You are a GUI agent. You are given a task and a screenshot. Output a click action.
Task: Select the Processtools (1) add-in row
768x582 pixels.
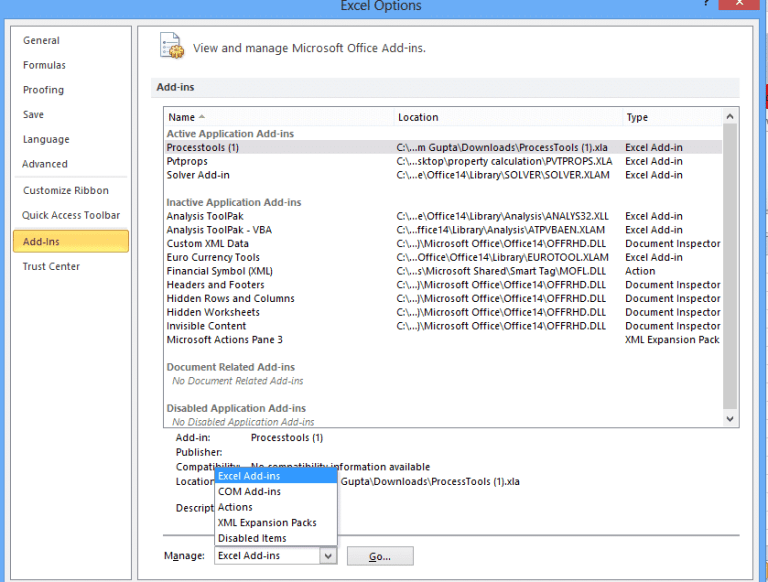[443, 147]
